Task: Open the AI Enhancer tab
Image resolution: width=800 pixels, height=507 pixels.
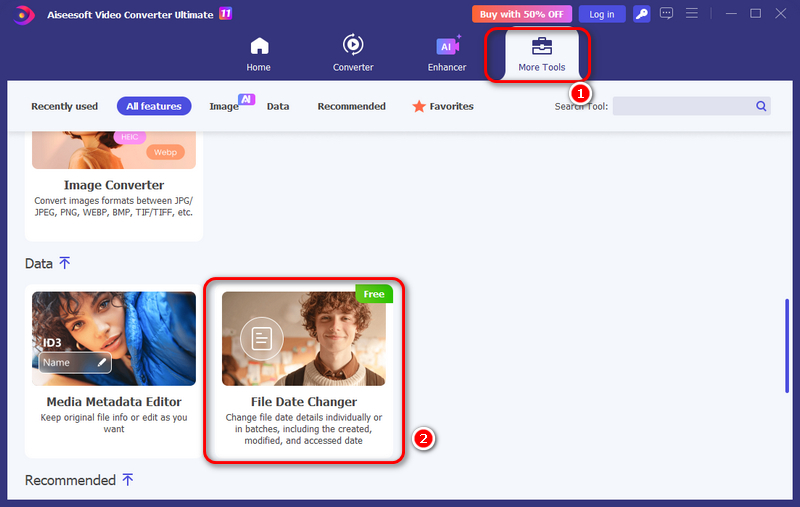Action: click(x=447, y=54)
